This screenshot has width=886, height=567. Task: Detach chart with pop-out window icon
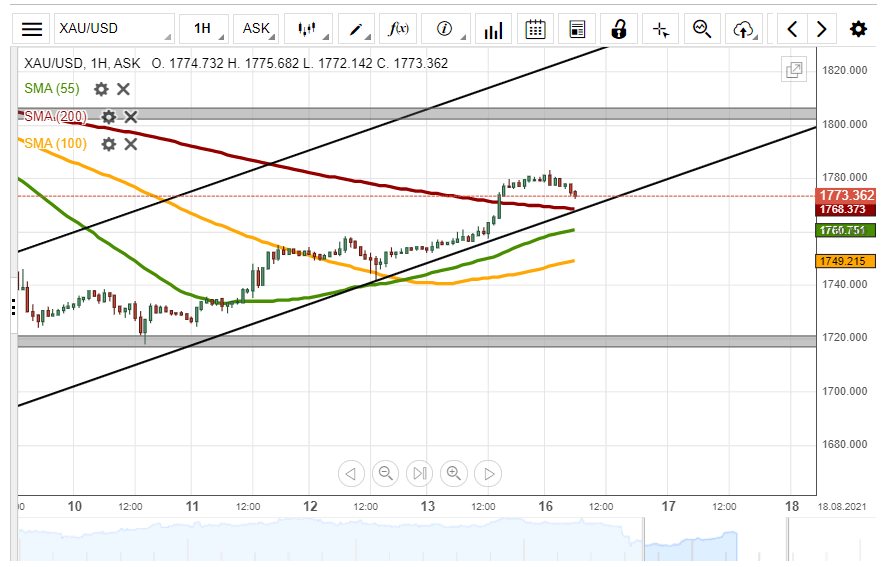click(794, 70)
